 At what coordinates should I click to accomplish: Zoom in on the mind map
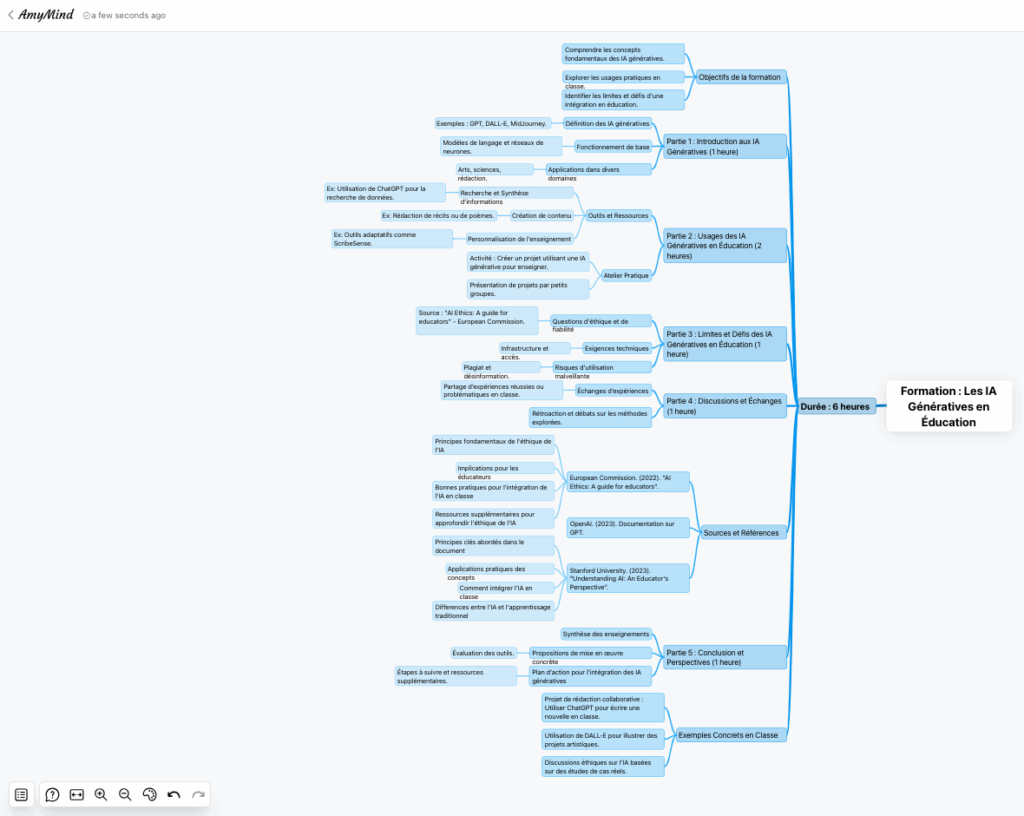tap(101, 794)
